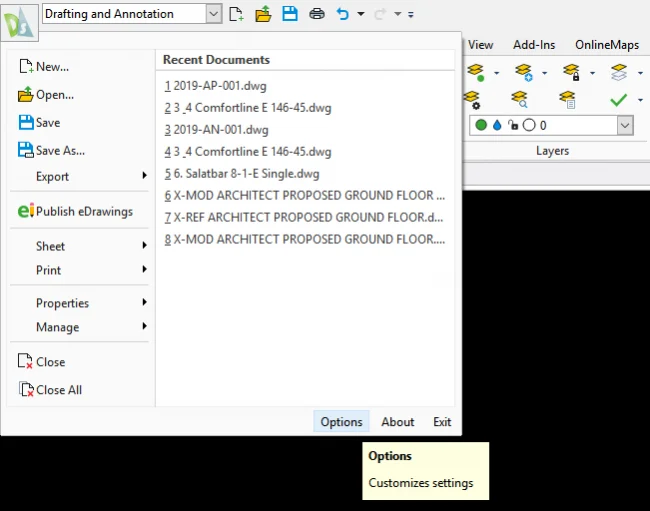The width and height of the screenshot is (650, 511).
Task: Click the Print icon in quick access toolbar
Action: [316, 14]
